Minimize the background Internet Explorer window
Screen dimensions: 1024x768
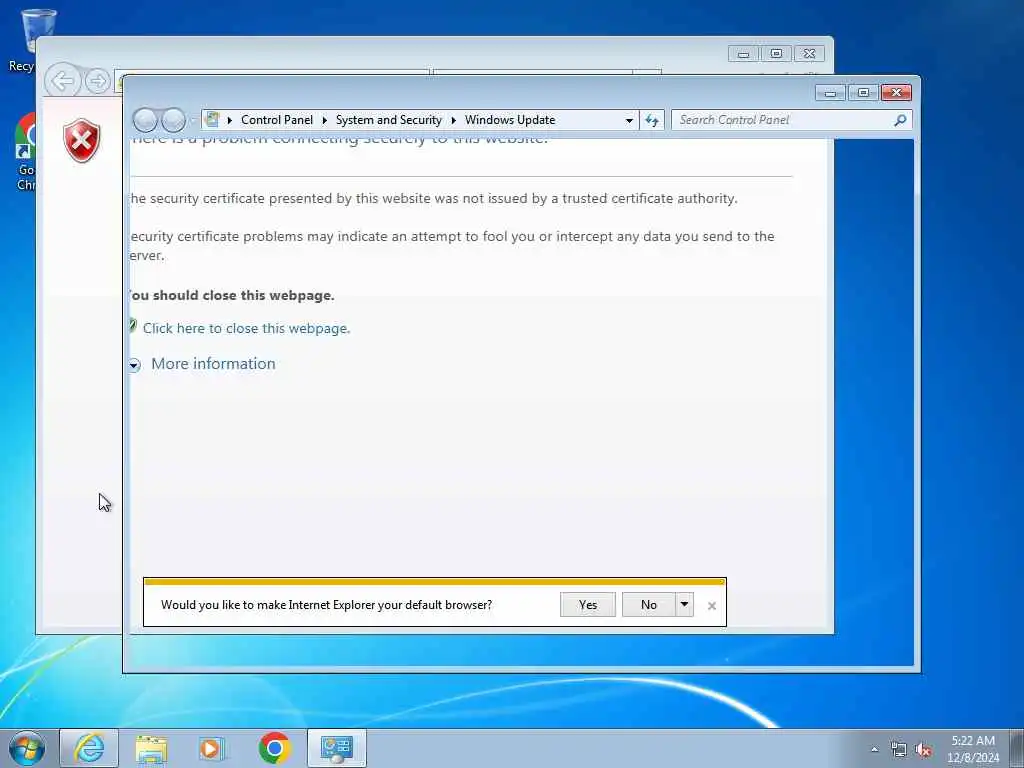tap(743, 54)
